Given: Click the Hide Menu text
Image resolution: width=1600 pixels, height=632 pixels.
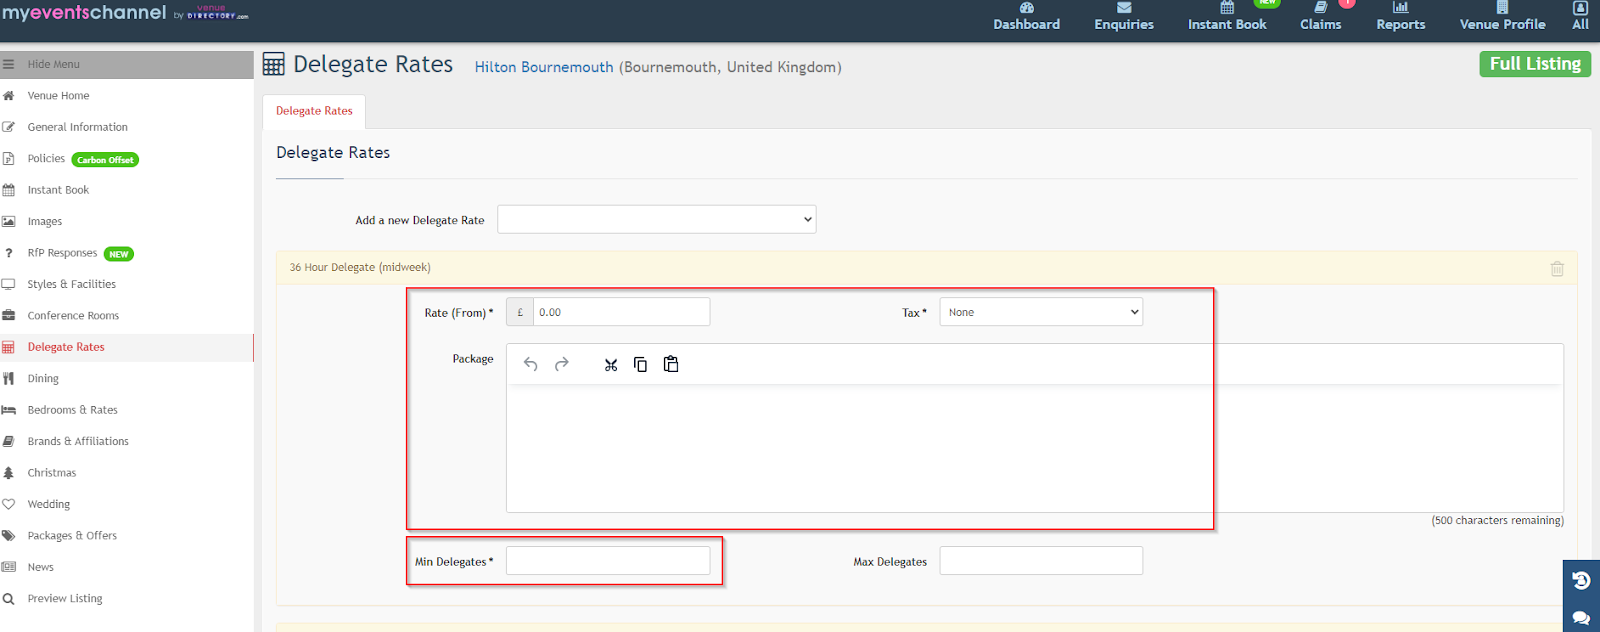Looking at the screenshot, I should (54, 64).
